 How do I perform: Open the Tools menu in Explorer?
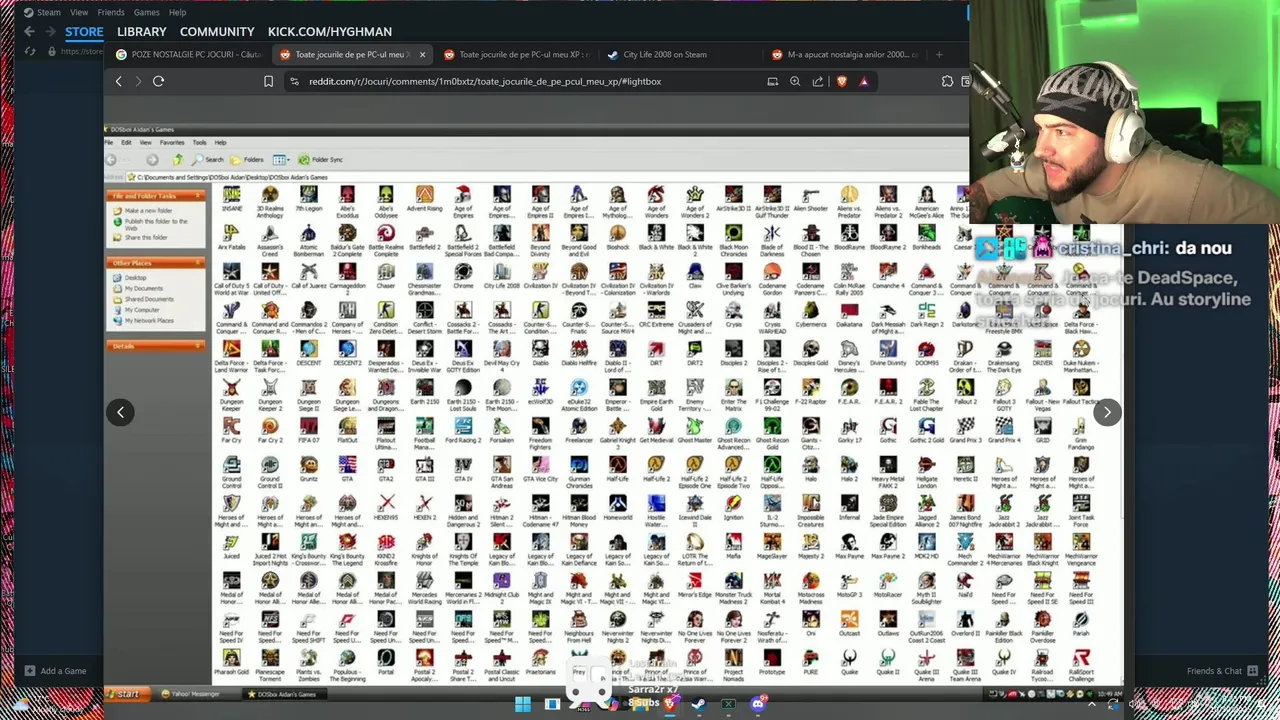click(199, 143)
